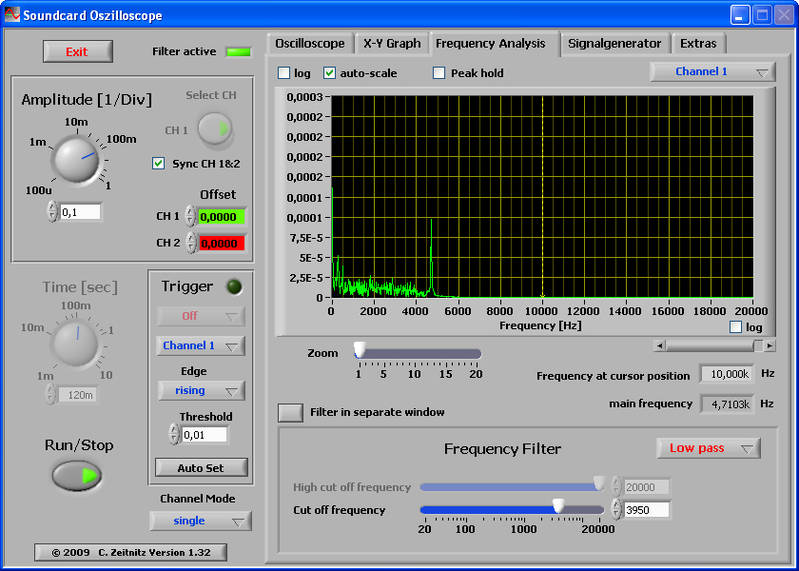Image resolution: width=799 pixels, height=571 pixels.
Task: Minimize the Soundcard Oszilloscope window
Action: pyautogui.click(x=739, y=15)
